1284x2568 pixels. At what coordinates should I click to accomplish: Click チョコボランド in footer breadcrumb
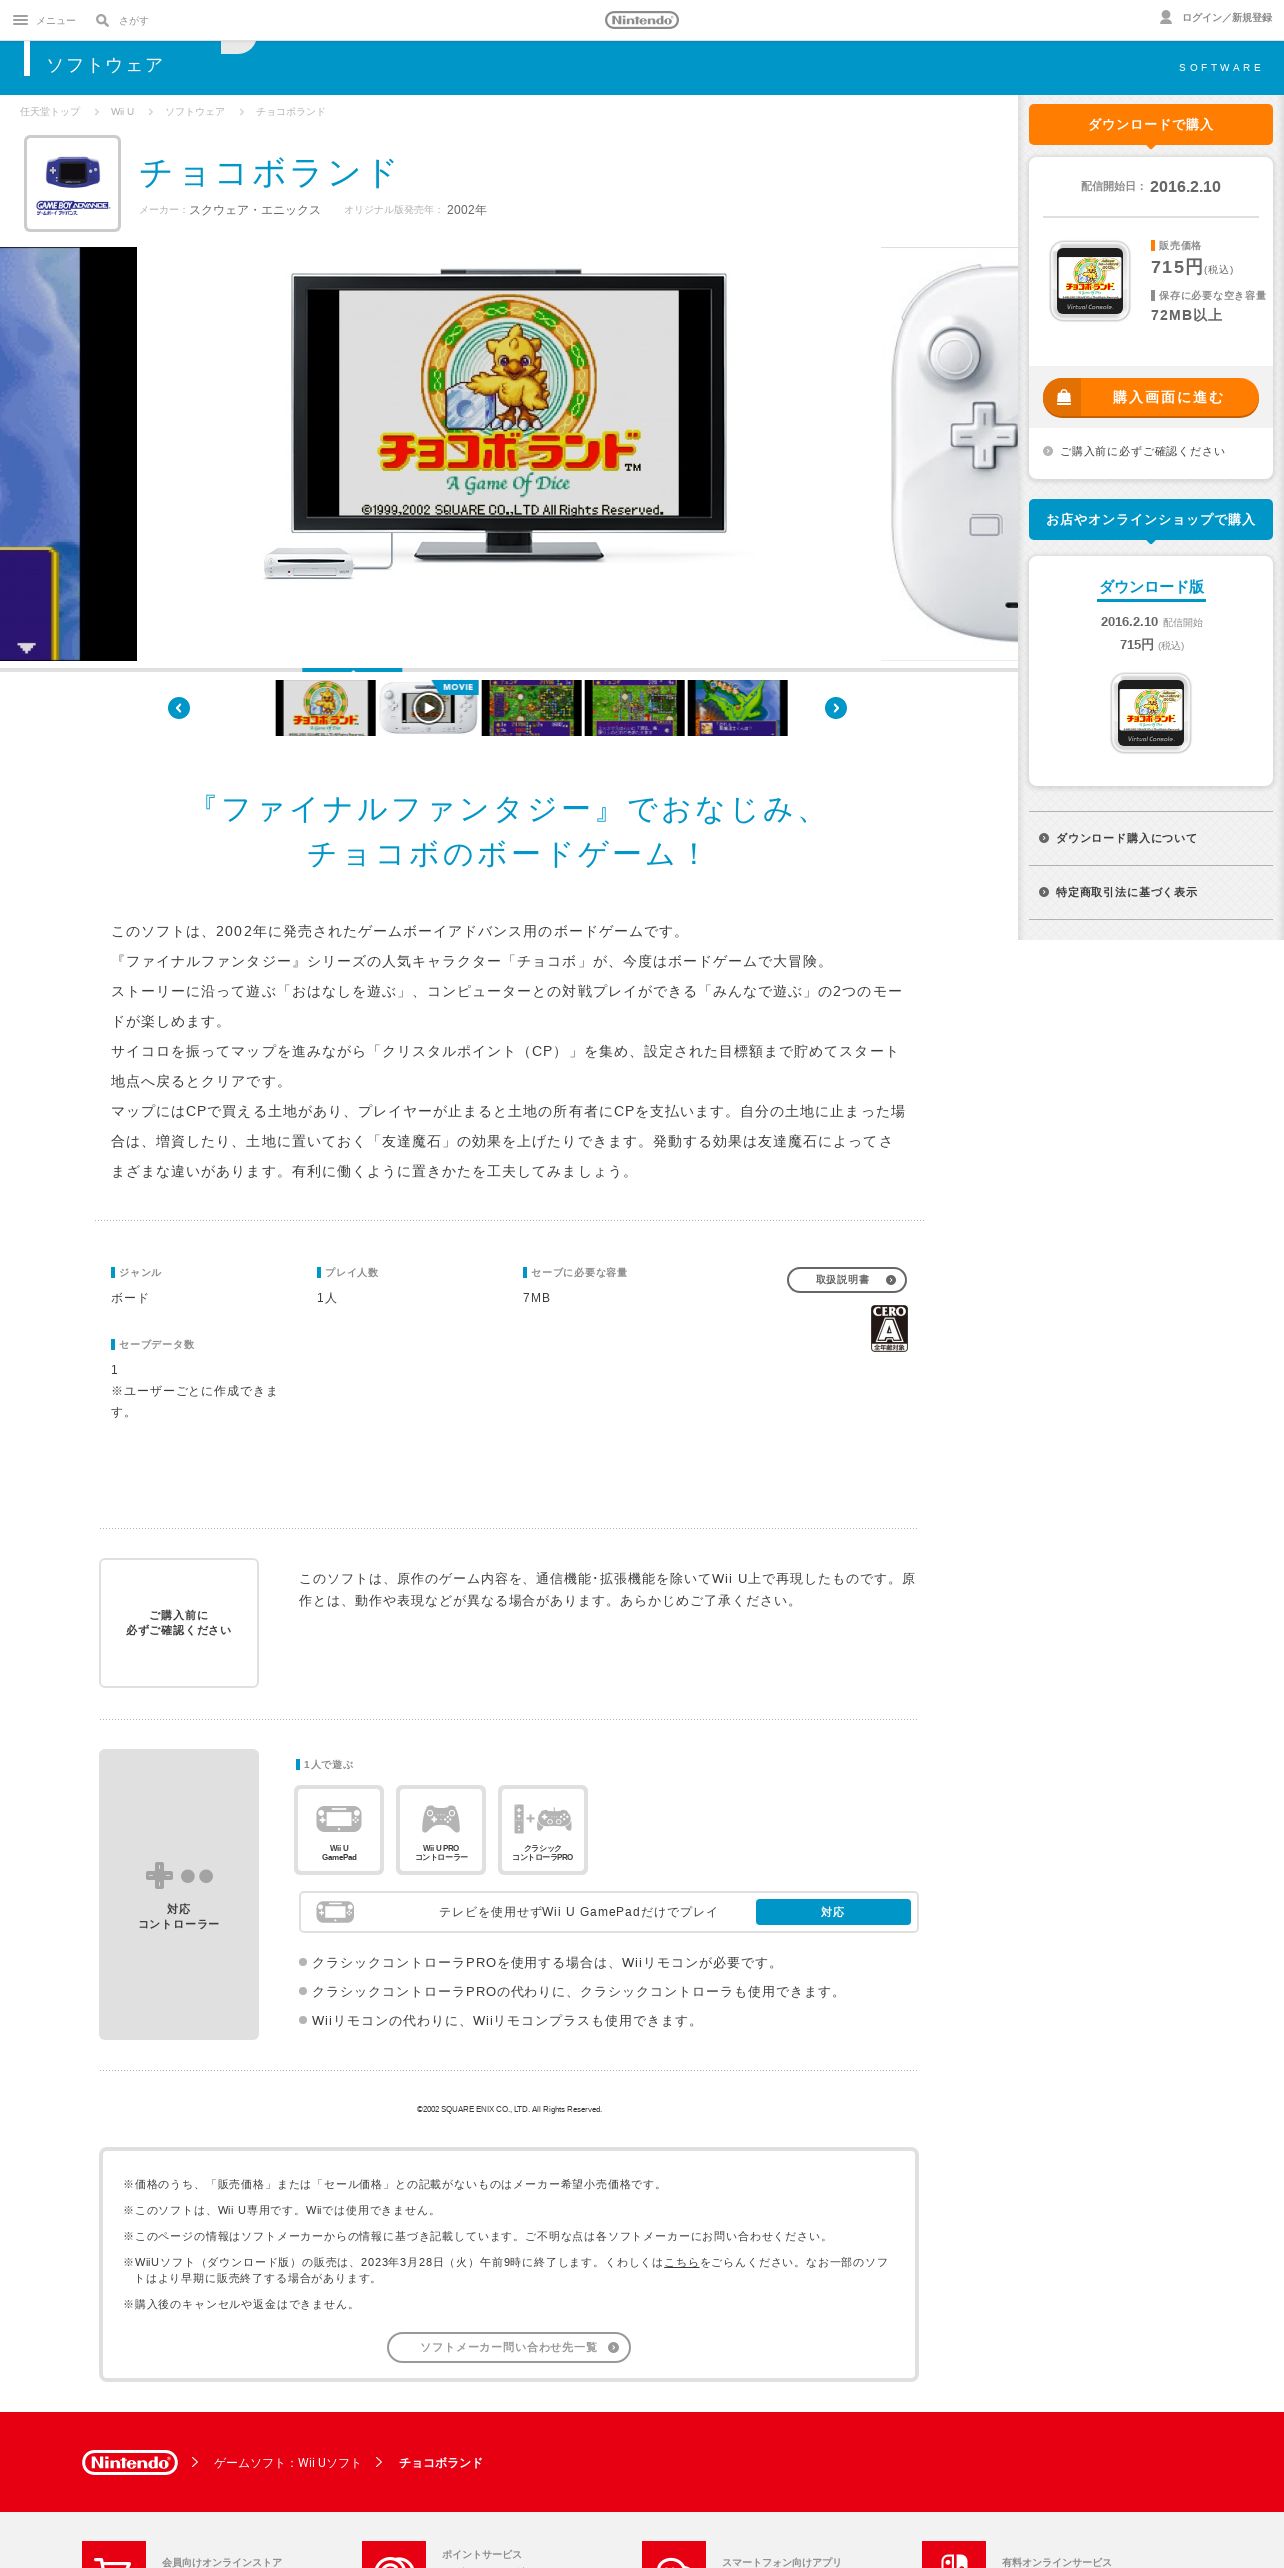[441, 2463]
